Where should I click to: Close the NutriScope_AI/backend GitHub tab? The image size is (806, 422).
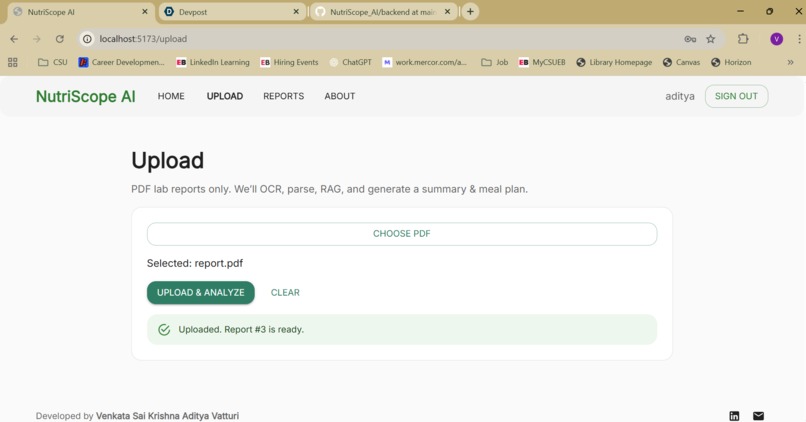[447, 11]
